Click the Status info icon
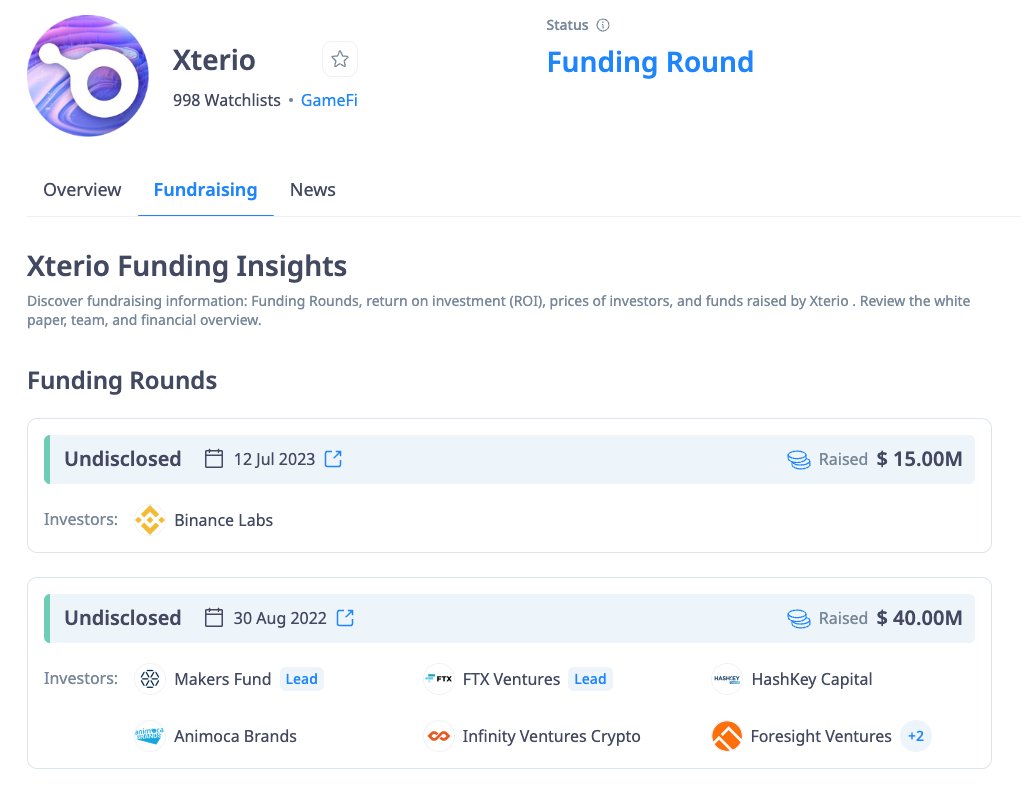This screenshot has width=1021, height=795. click(603, 25)
